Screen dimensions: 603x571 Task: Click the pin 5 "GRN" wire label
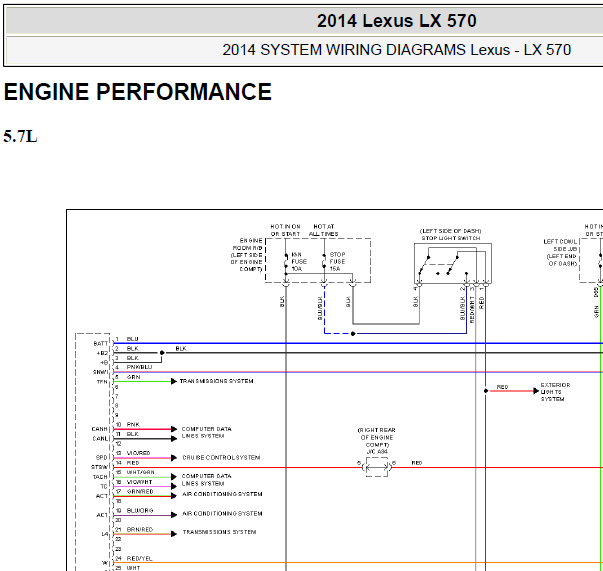tap(133, 377)
